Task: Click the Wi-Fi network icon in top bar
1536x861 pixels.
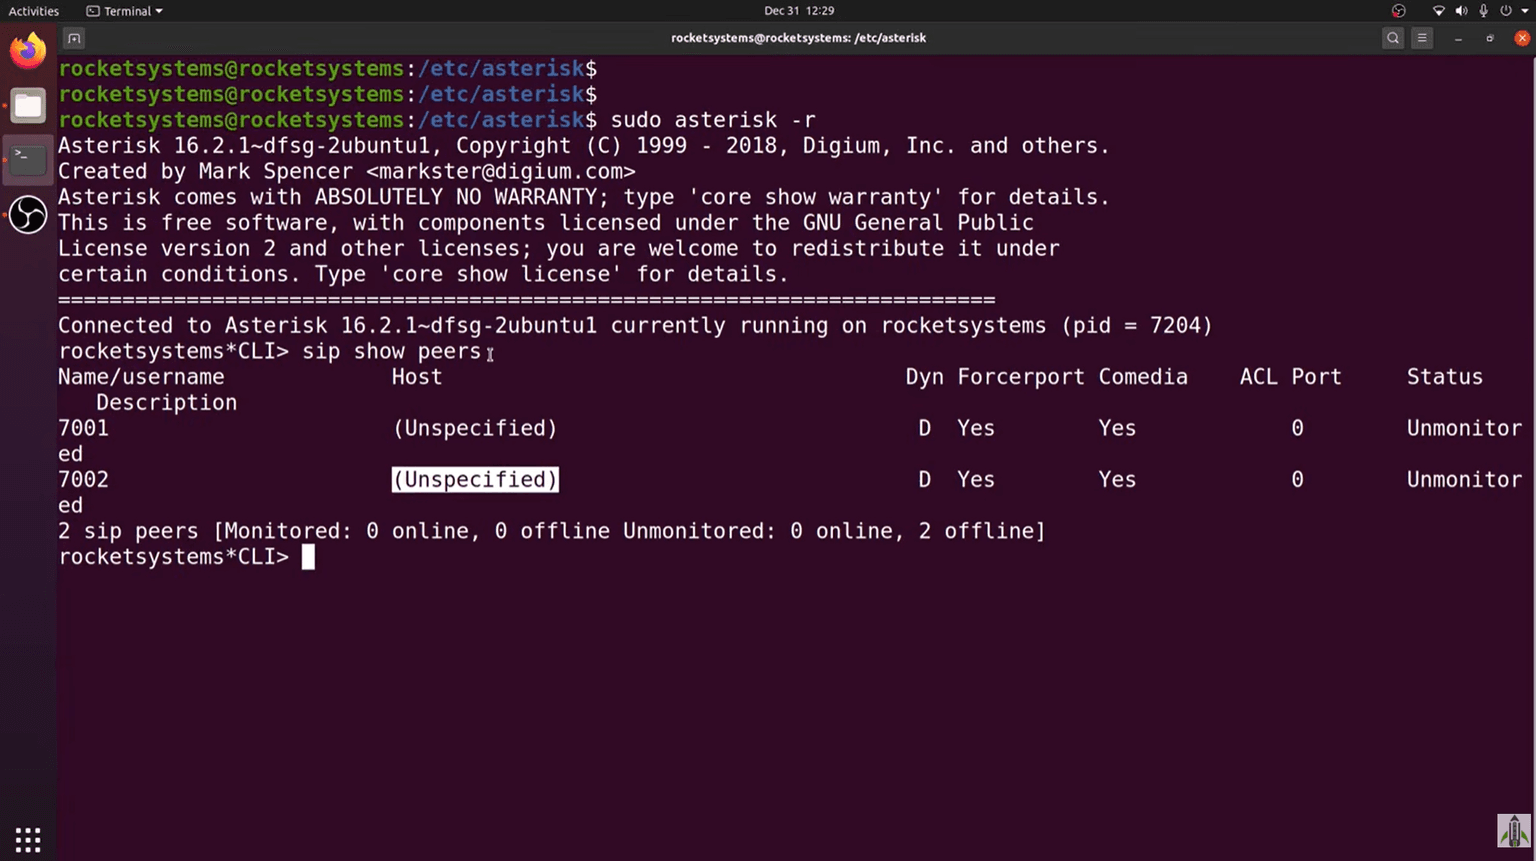Action: pos(1439,11)
